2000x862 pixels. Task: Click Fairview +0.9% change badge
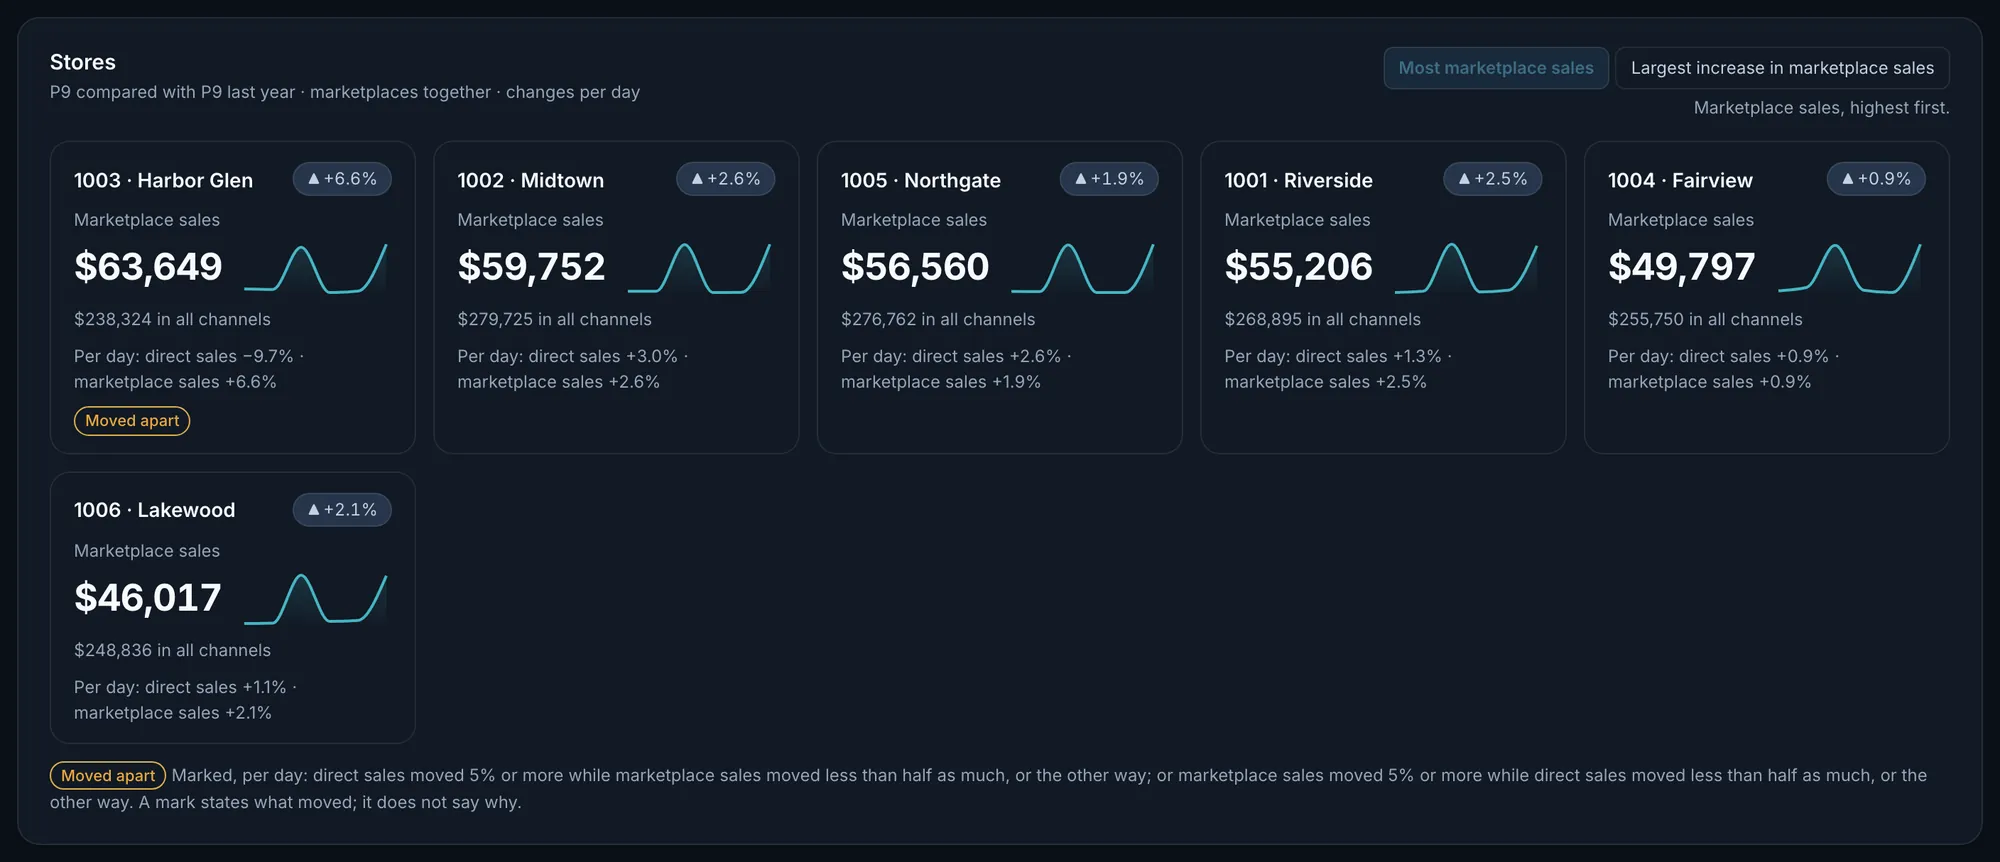point(1876,179)
